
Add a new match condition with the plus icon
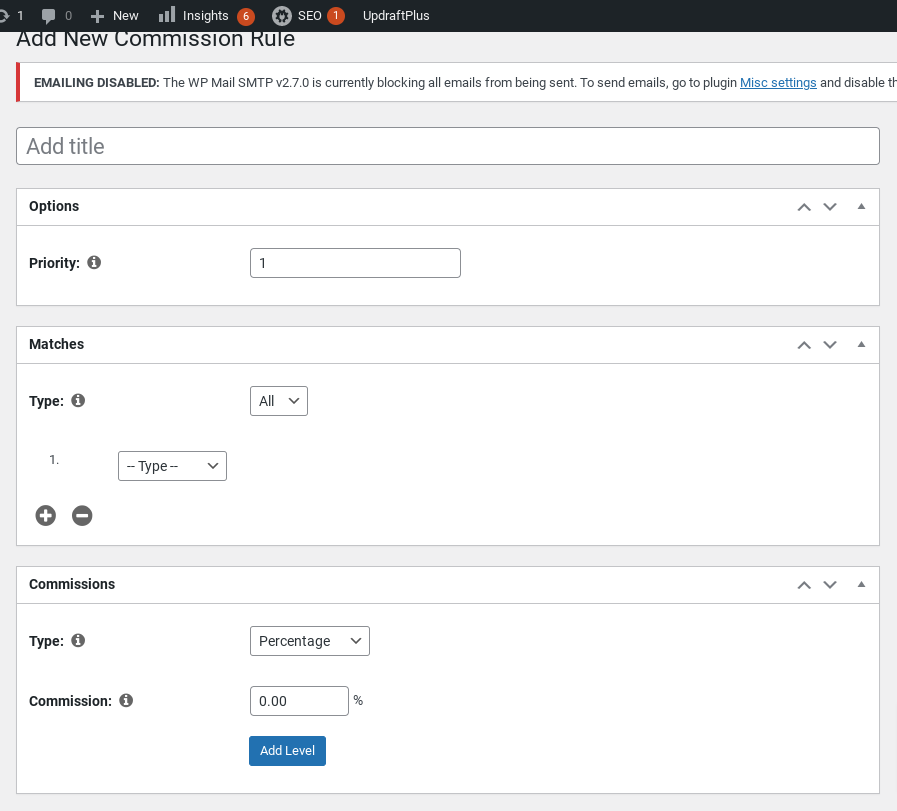pos(45,515)
